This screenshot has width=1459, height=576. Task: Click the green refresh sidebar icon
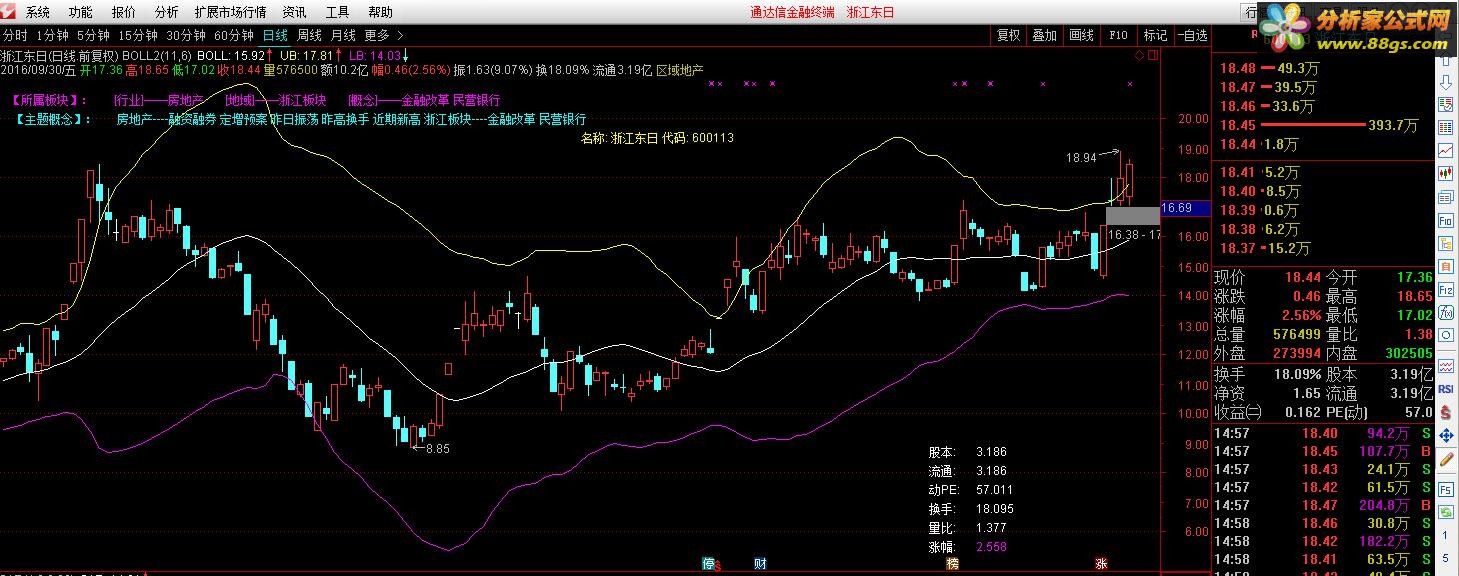(1445, 512)
